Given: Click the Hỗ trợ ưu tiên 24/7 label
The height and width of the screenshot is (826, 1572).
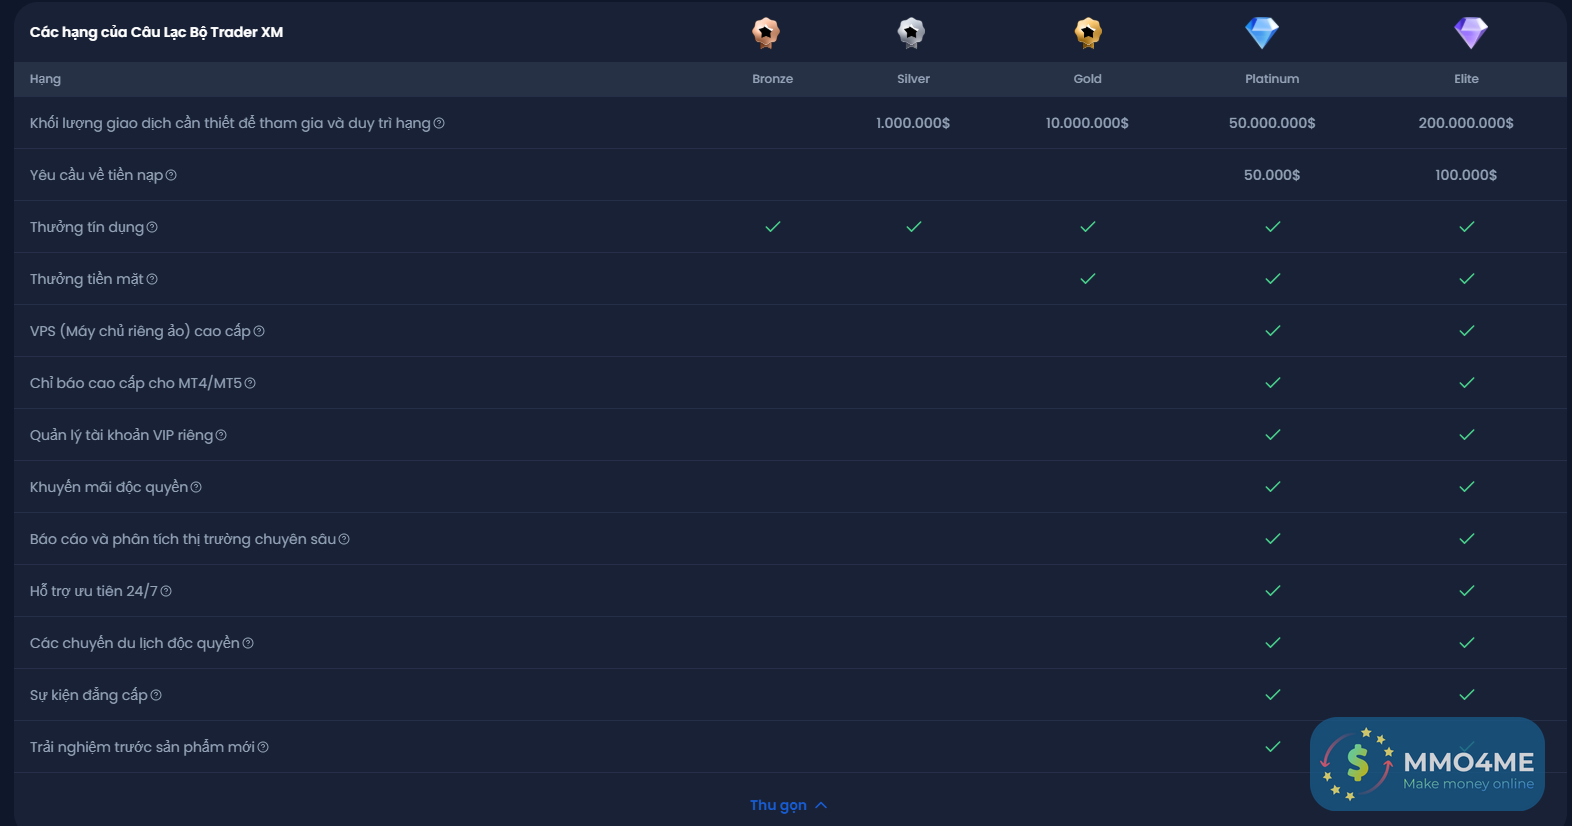Looking at the screenshot, I should [x=94, y=591].
